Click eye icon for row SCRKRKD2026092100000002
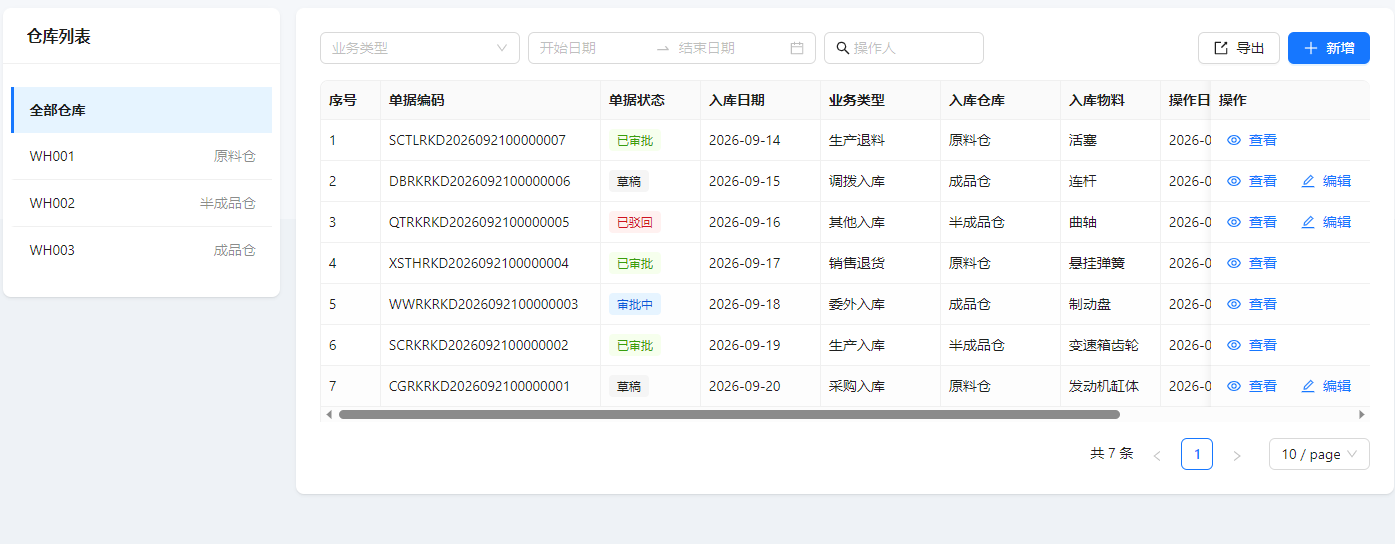1395x544 pixels. 1234,345
